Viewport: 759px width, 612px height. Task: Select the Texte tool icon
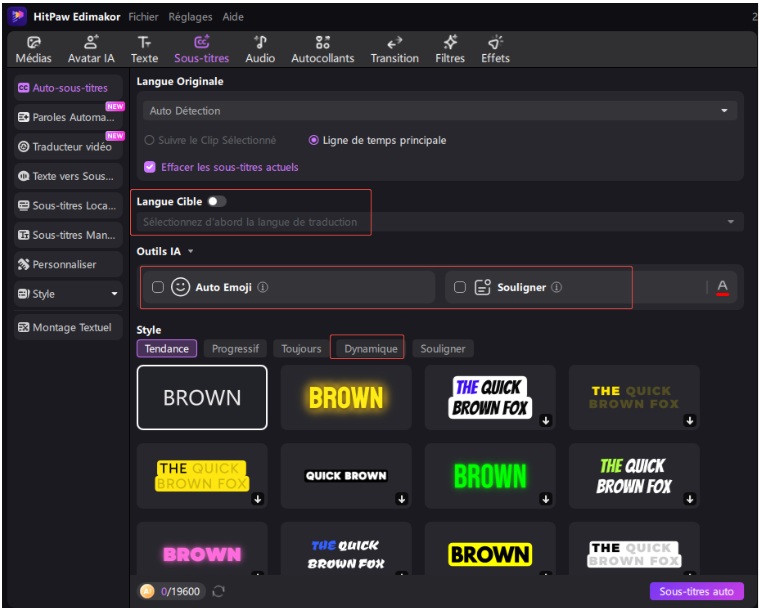point(144,43)
